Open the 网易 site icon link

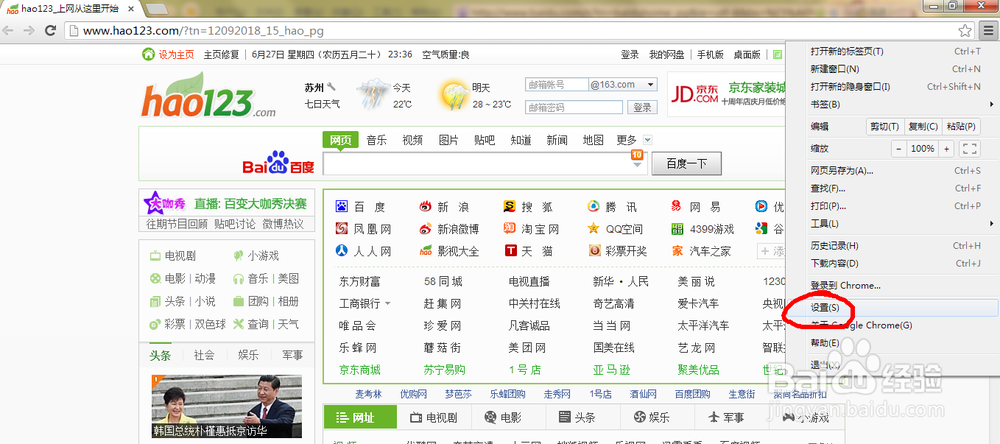coord(677,206)
